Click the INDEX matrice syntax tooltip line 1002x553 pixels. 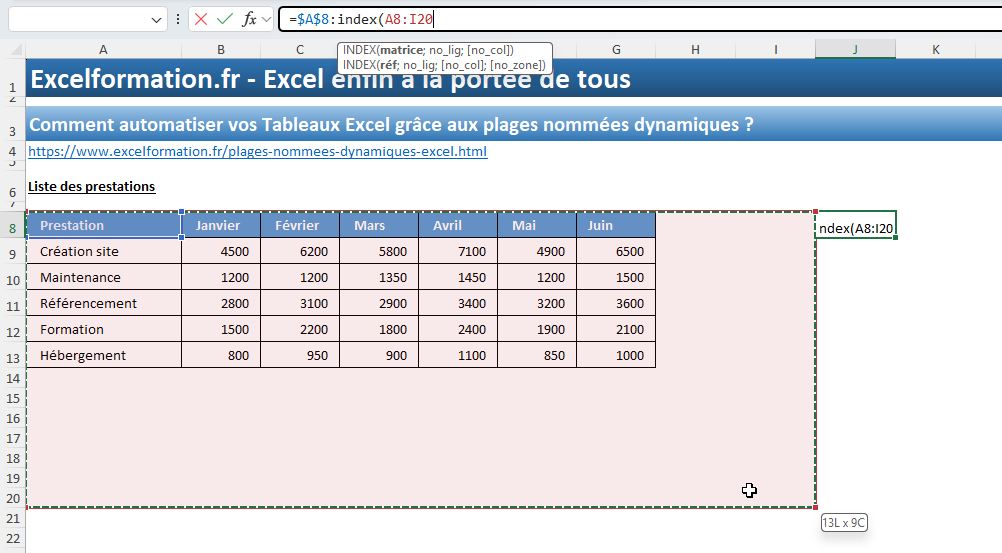[x=428, y=50]
